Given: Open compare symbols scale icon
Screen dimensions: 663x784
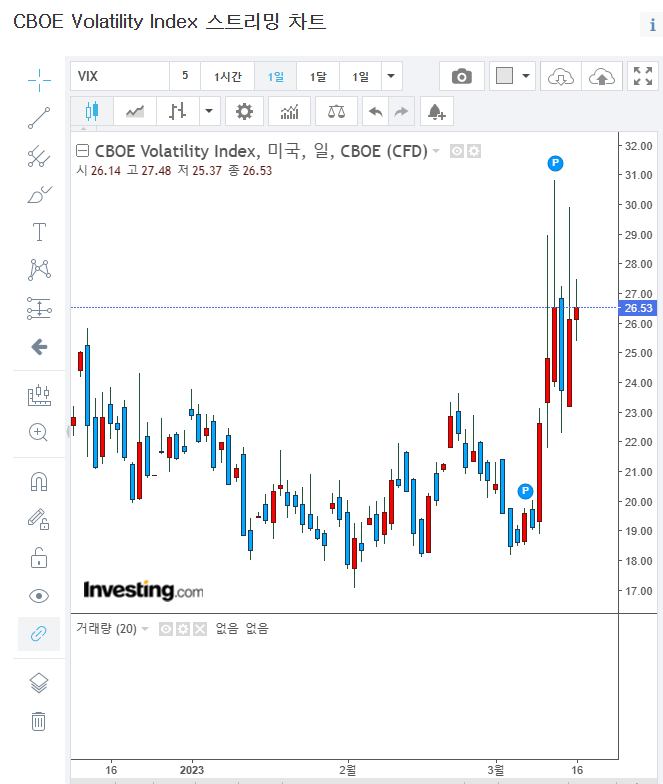Looking at the screenshot, I should pyautogui.click(x=336, y=111).
